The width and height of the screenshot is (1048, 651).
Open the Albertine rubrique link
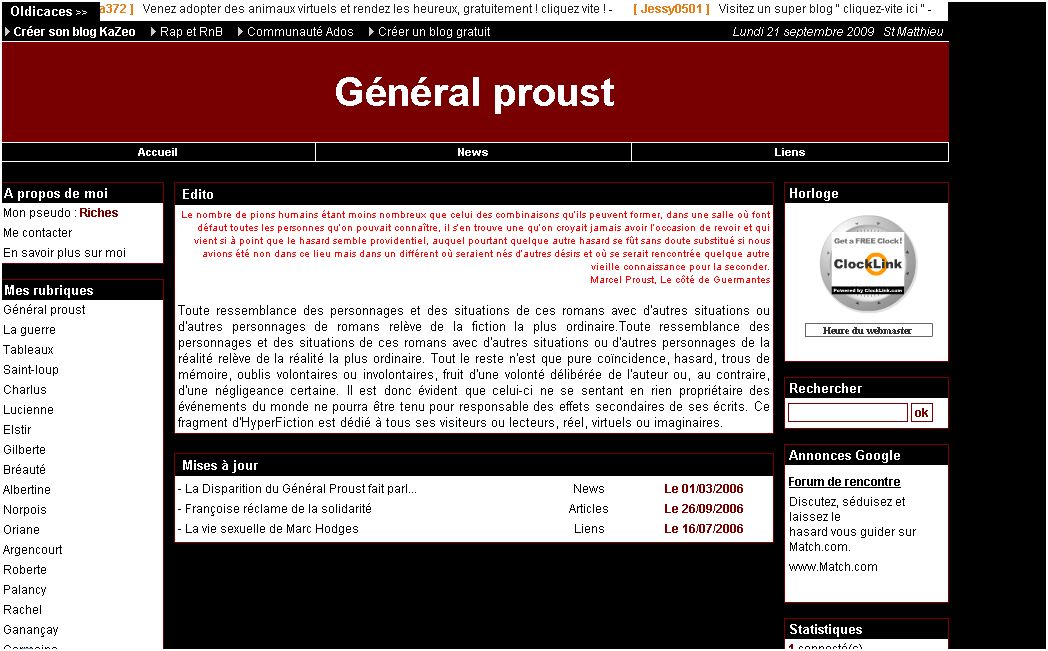pos(27,490)
